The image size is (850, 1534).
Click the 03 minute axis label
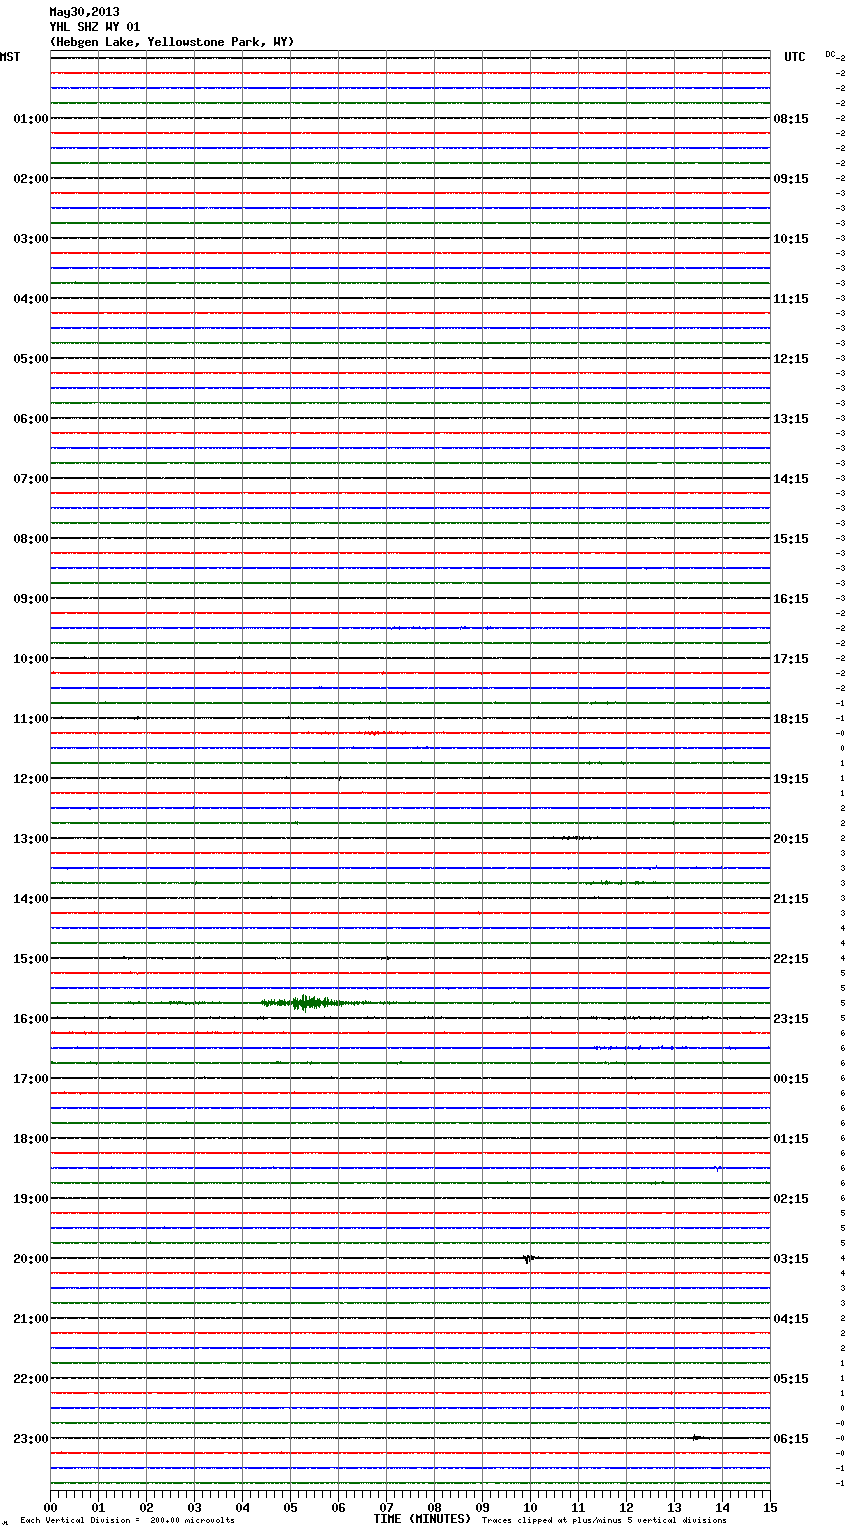[x=195, y=1507]
